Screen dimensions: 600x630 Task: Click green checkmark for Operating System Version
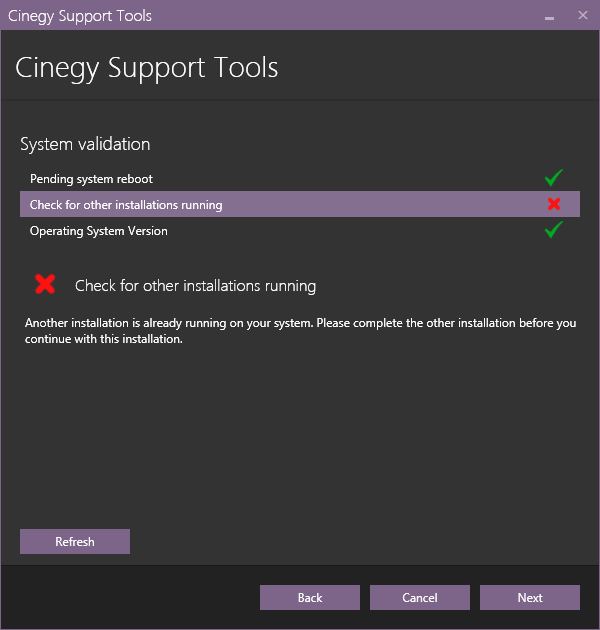point(553,230)
